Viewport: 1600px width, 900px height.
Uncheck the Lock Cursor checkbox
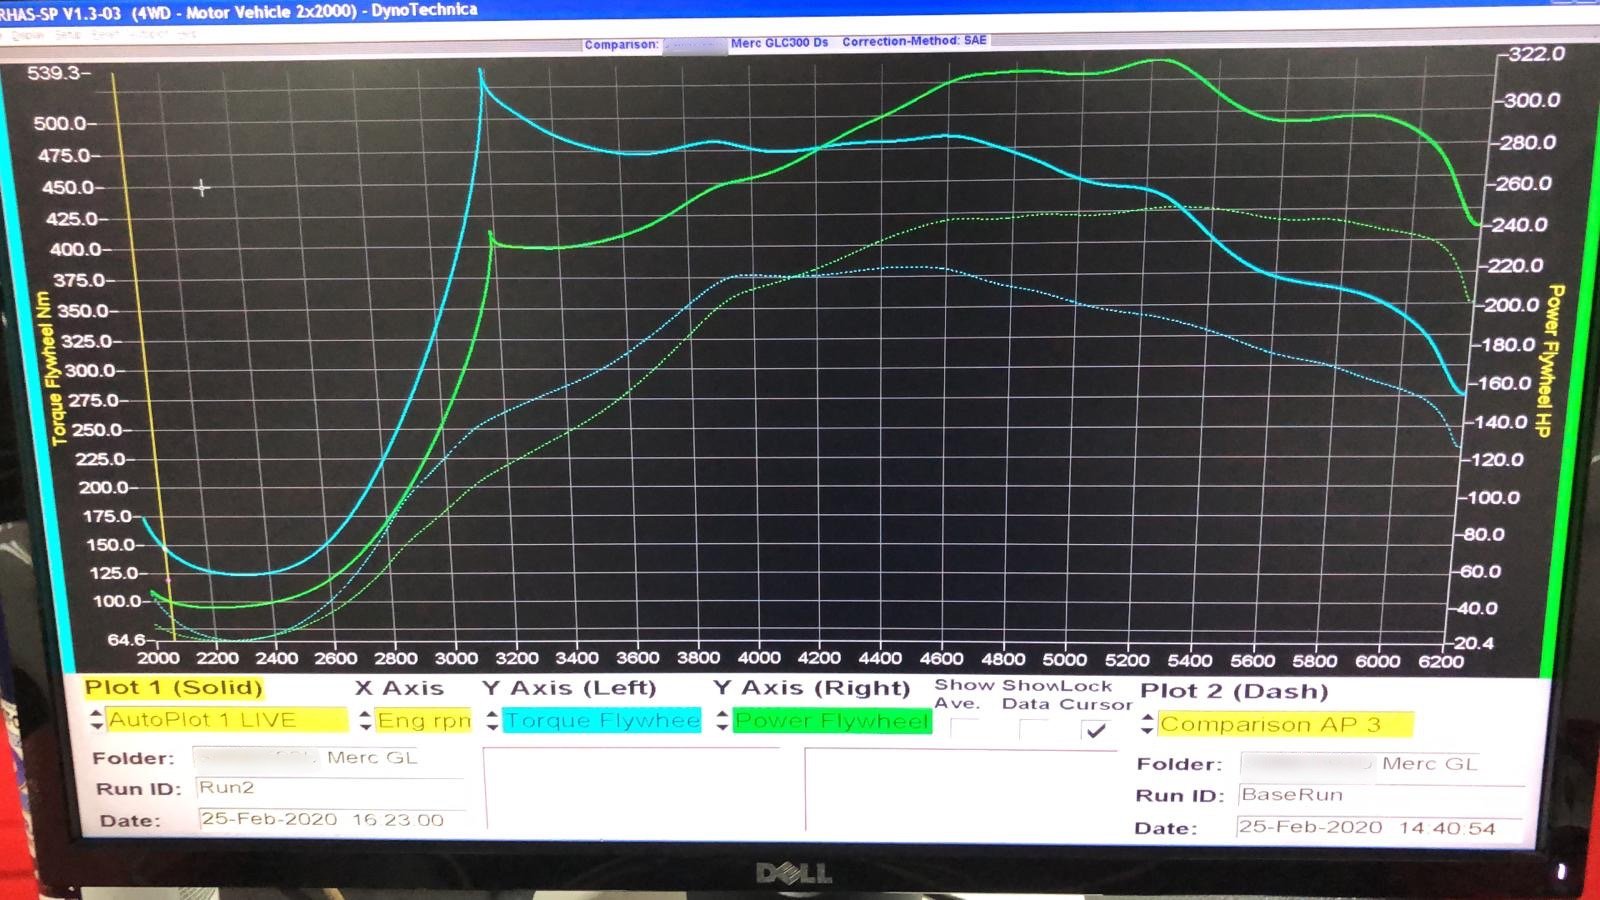coord(1096,731)
